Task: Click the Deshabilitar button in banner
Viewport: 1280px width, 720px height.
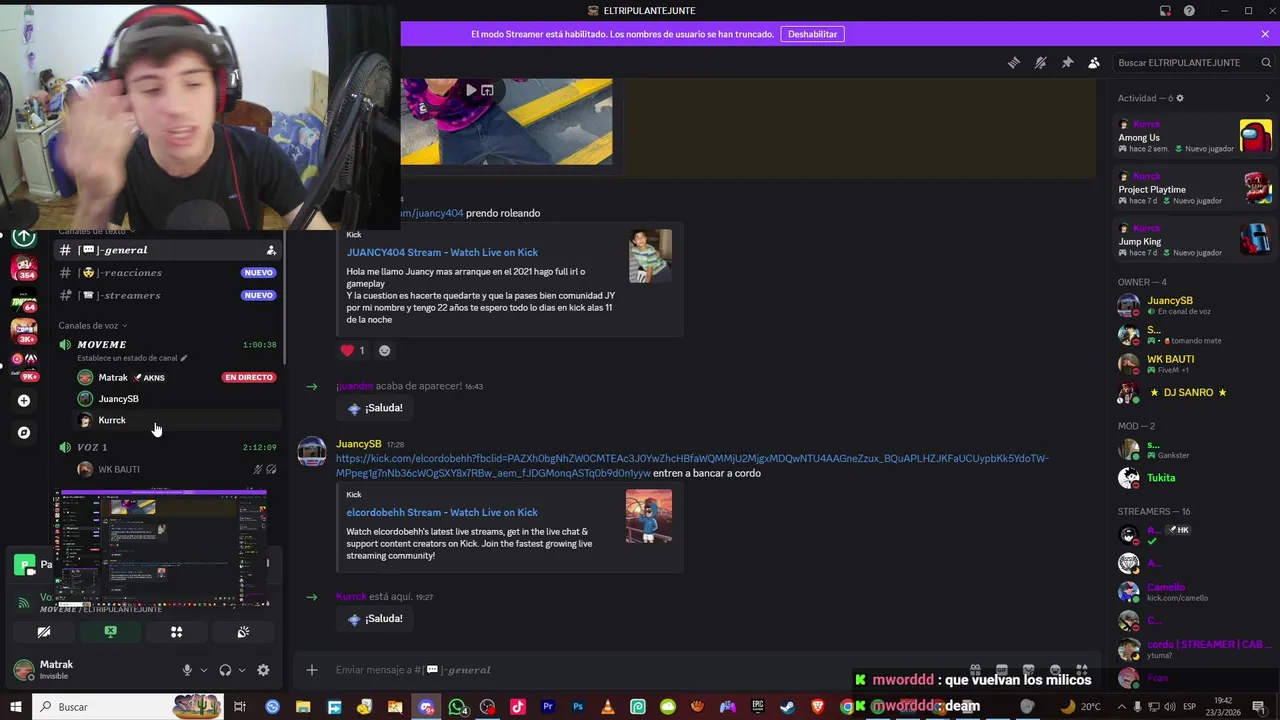Action: [x=812, y=34]
